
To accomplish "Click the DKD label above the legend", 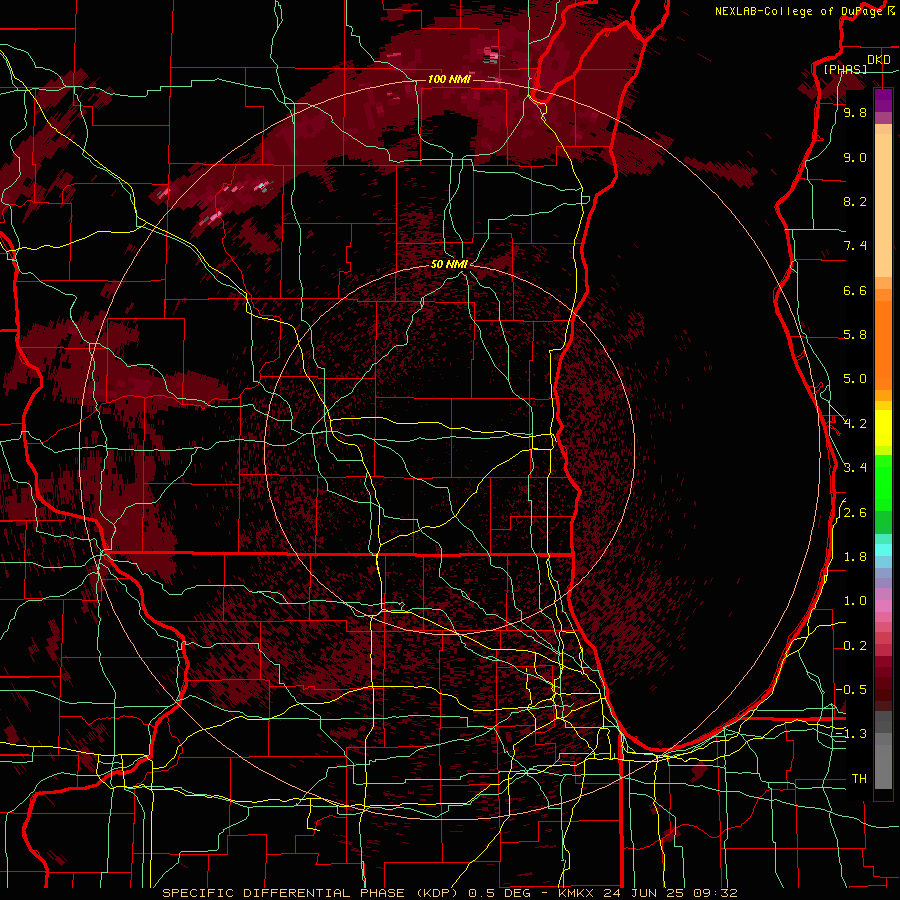I will (x=878, y=60).
